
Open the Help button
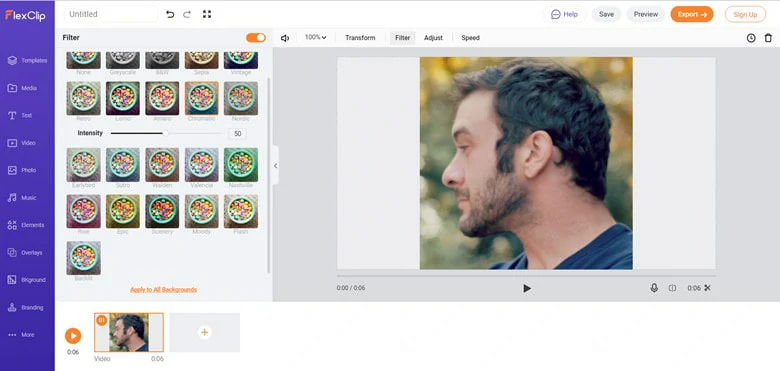(x=564, y=14)
